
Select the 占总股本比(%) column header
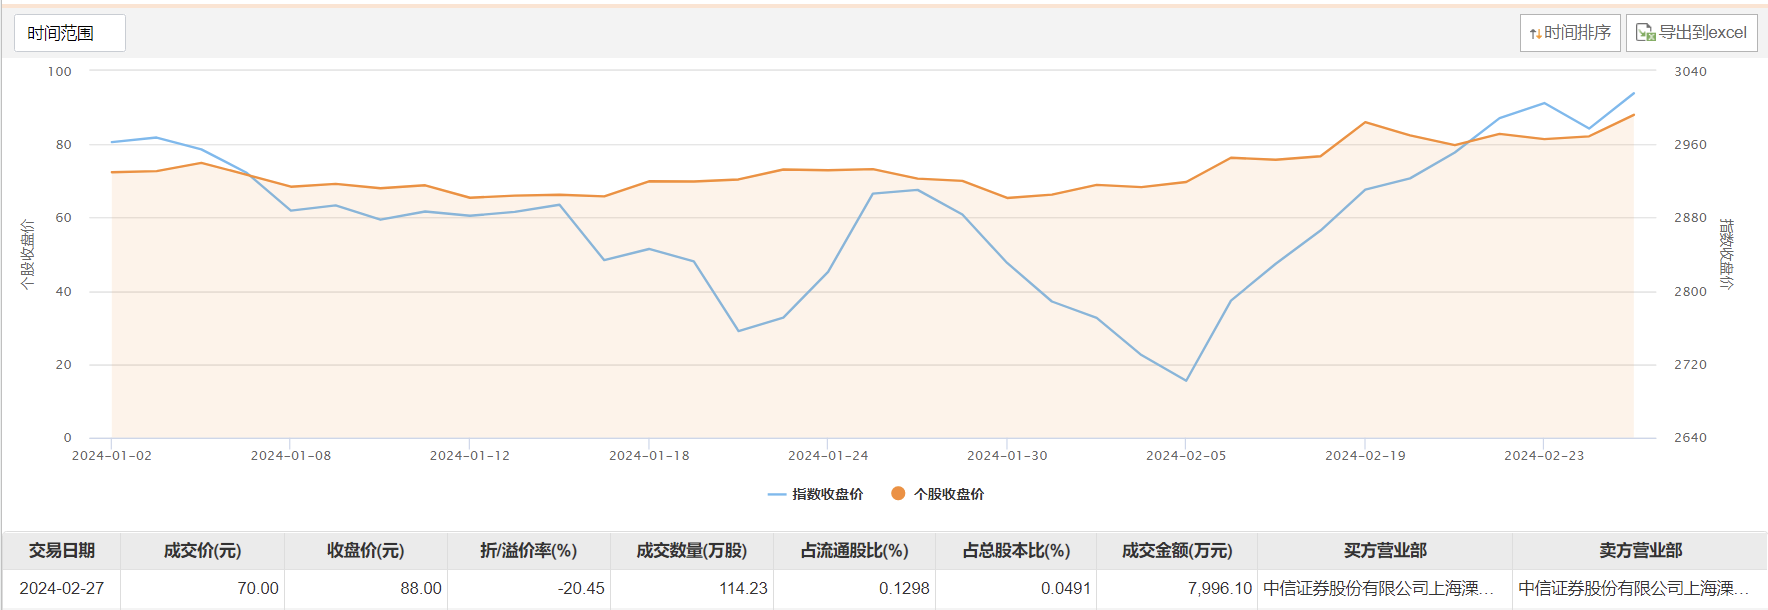point(1016,551)
